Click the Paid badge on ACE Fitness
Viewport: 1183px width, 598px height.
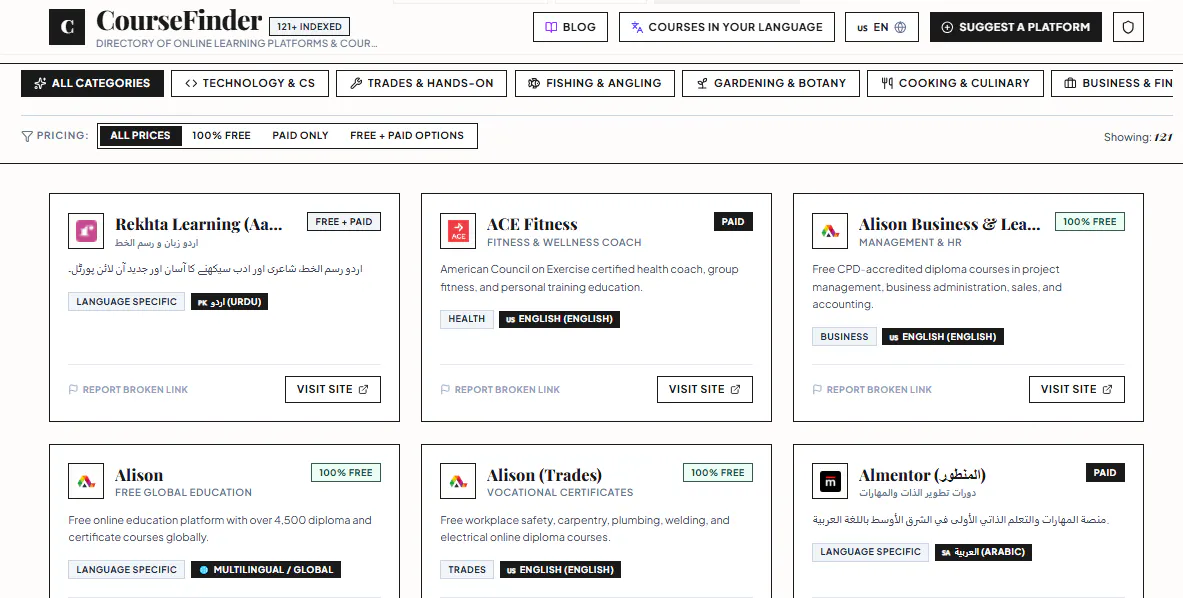click(x=733, y=222)
